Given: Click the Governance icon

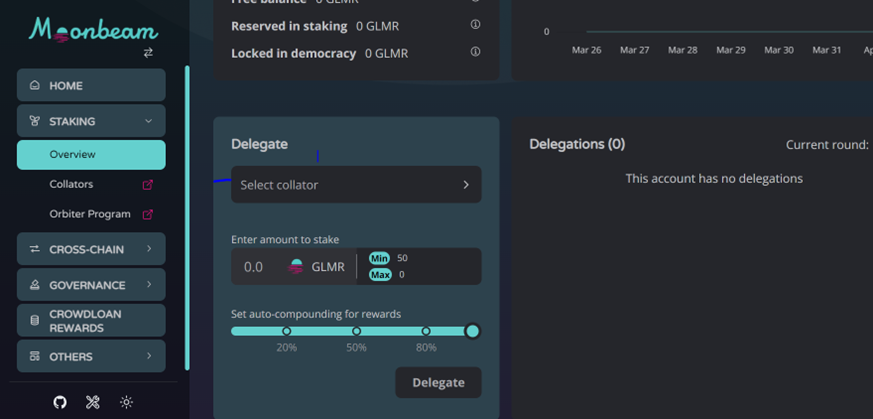Looking at the screenshot, I should coord(35,285).
